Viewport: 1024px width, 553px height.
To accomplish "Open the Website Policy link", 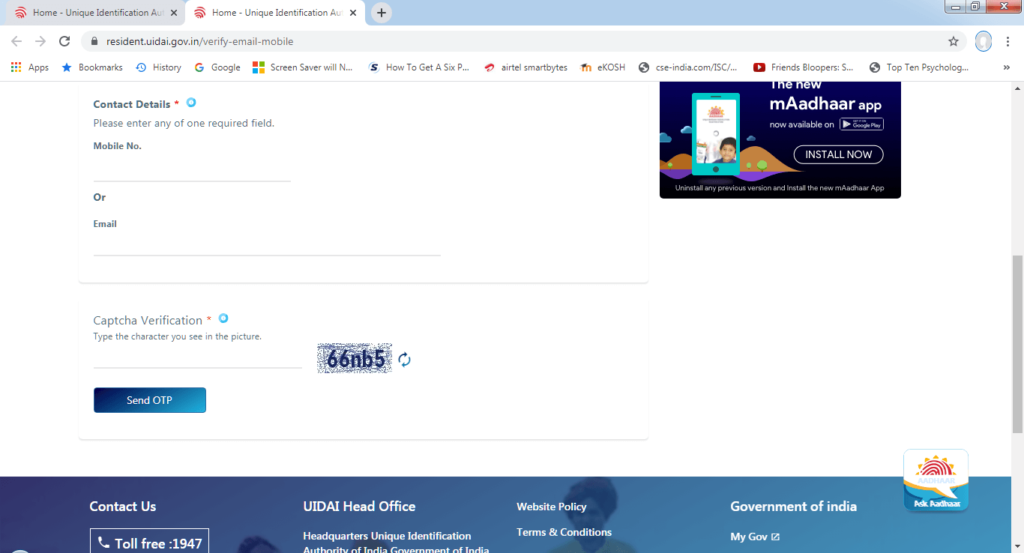I will (551, 507).
